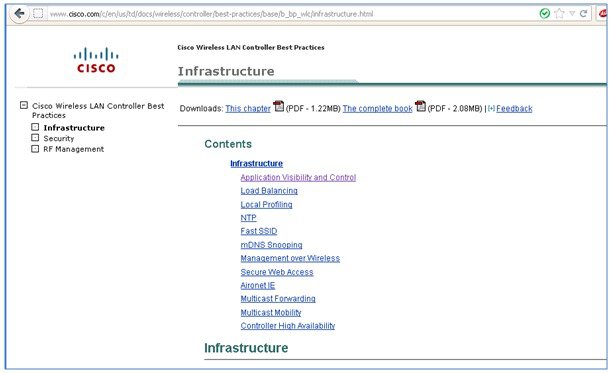This screenshot has height=373, width=611.
Task: Click the bottom green Infrastructure section heading
Action: [x=246, y=348]
